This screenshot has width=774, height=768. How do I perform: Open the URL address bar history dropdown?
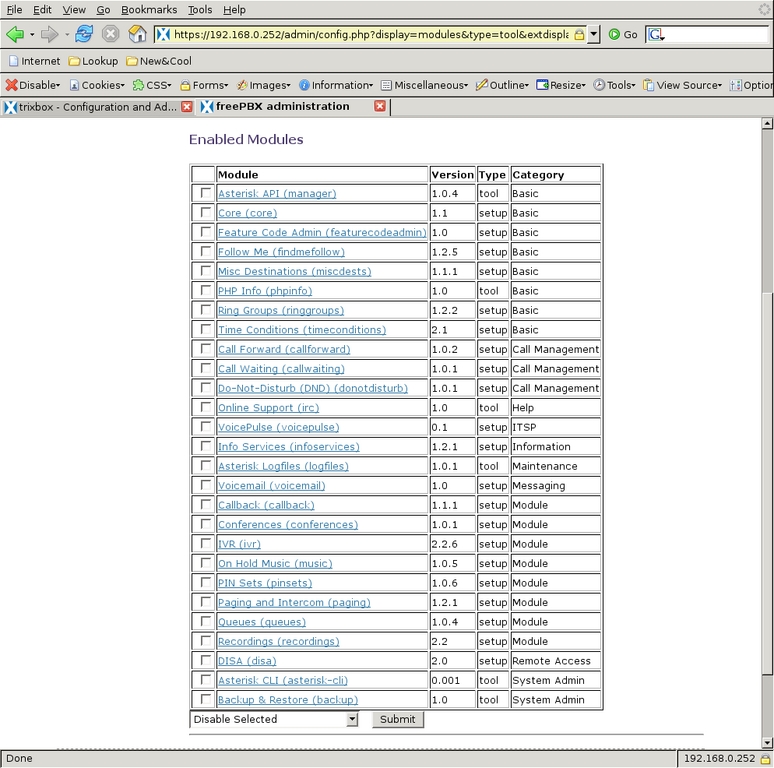[593, 34]
